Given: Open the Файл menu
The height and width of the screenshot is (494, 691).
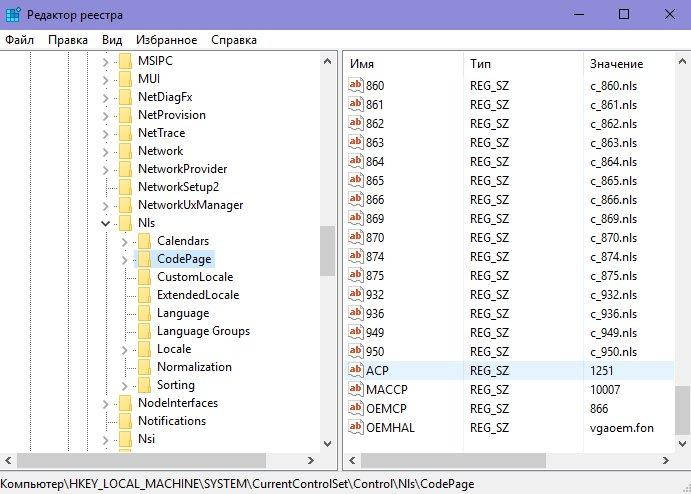Looking at the screenshot, I should point(20,40).
